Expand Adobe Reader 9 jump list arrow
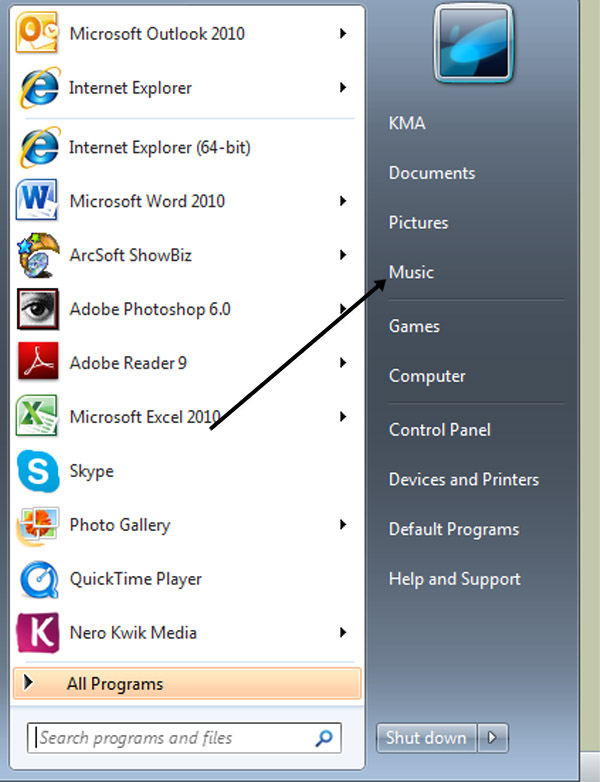600x782 pixels. click(x=343, y=363)
